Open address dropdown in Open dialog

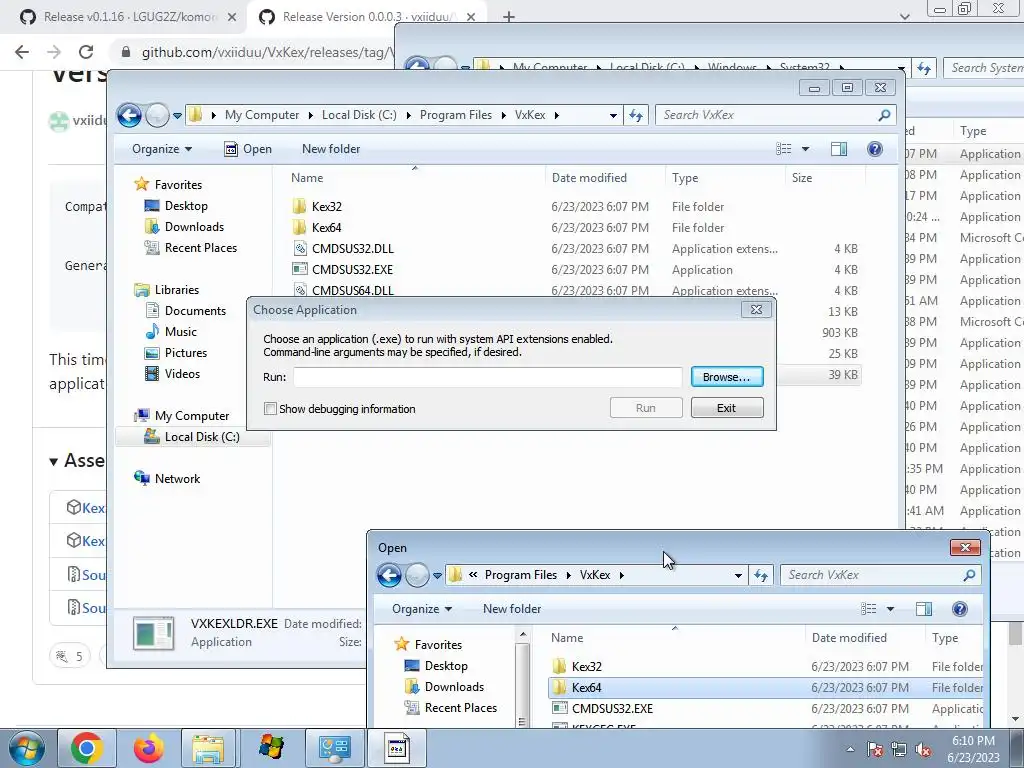click(x=738, y=575)
